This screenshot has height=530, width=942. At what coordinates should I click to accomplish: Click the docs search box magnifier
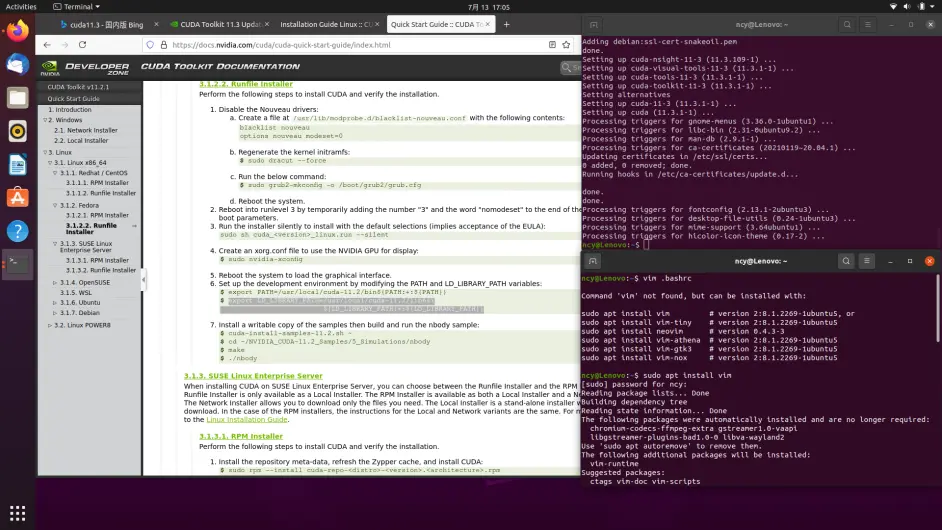pyautogui.click(x=567, y=68)
